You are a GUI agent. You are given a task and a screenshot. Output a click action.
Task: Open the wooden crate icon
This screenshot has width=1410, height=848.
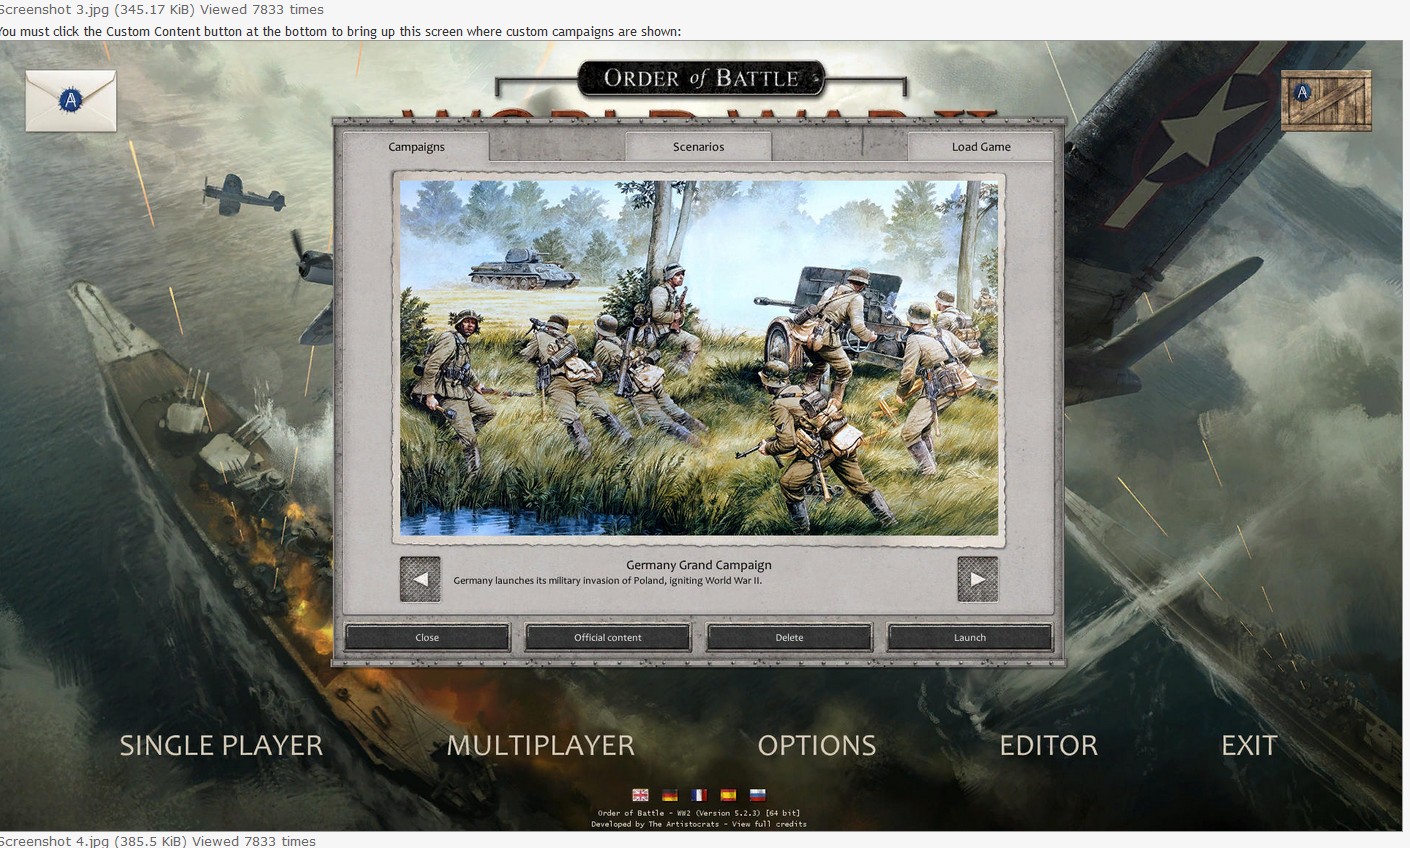click(x=1326, y=100)
